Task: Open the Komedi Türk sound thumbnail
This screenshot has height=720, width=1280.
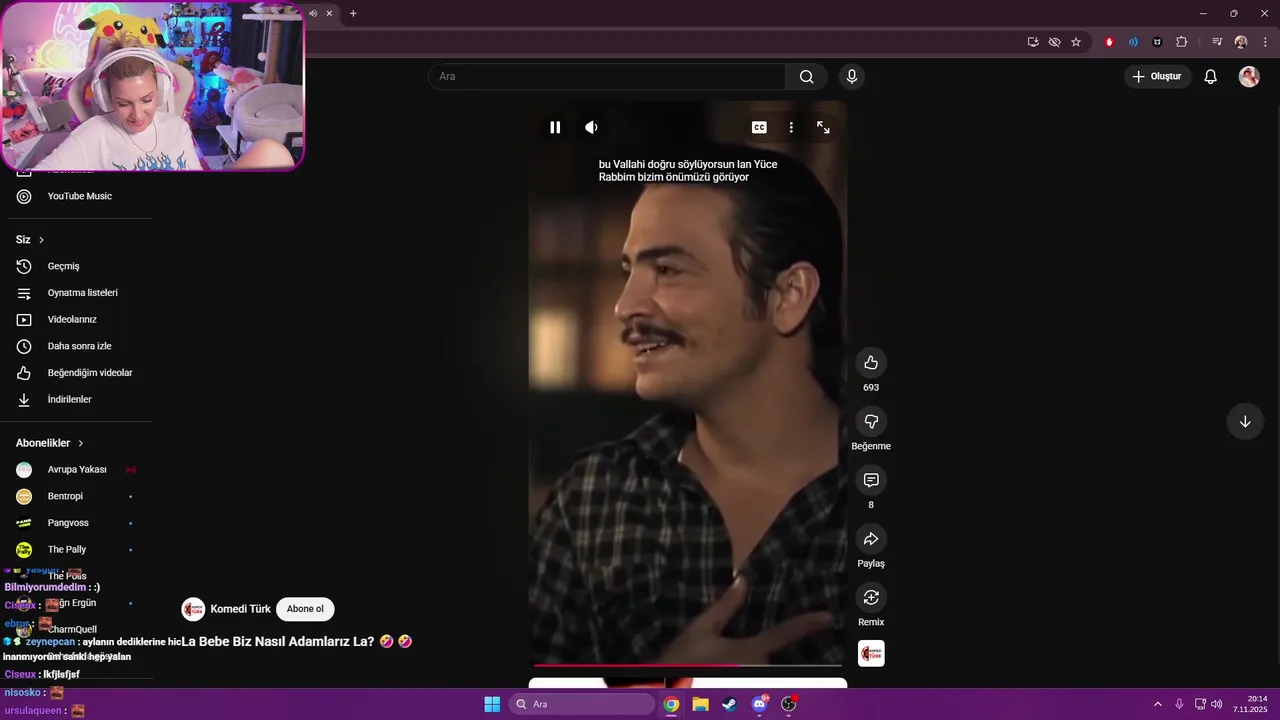Action: 871,654
